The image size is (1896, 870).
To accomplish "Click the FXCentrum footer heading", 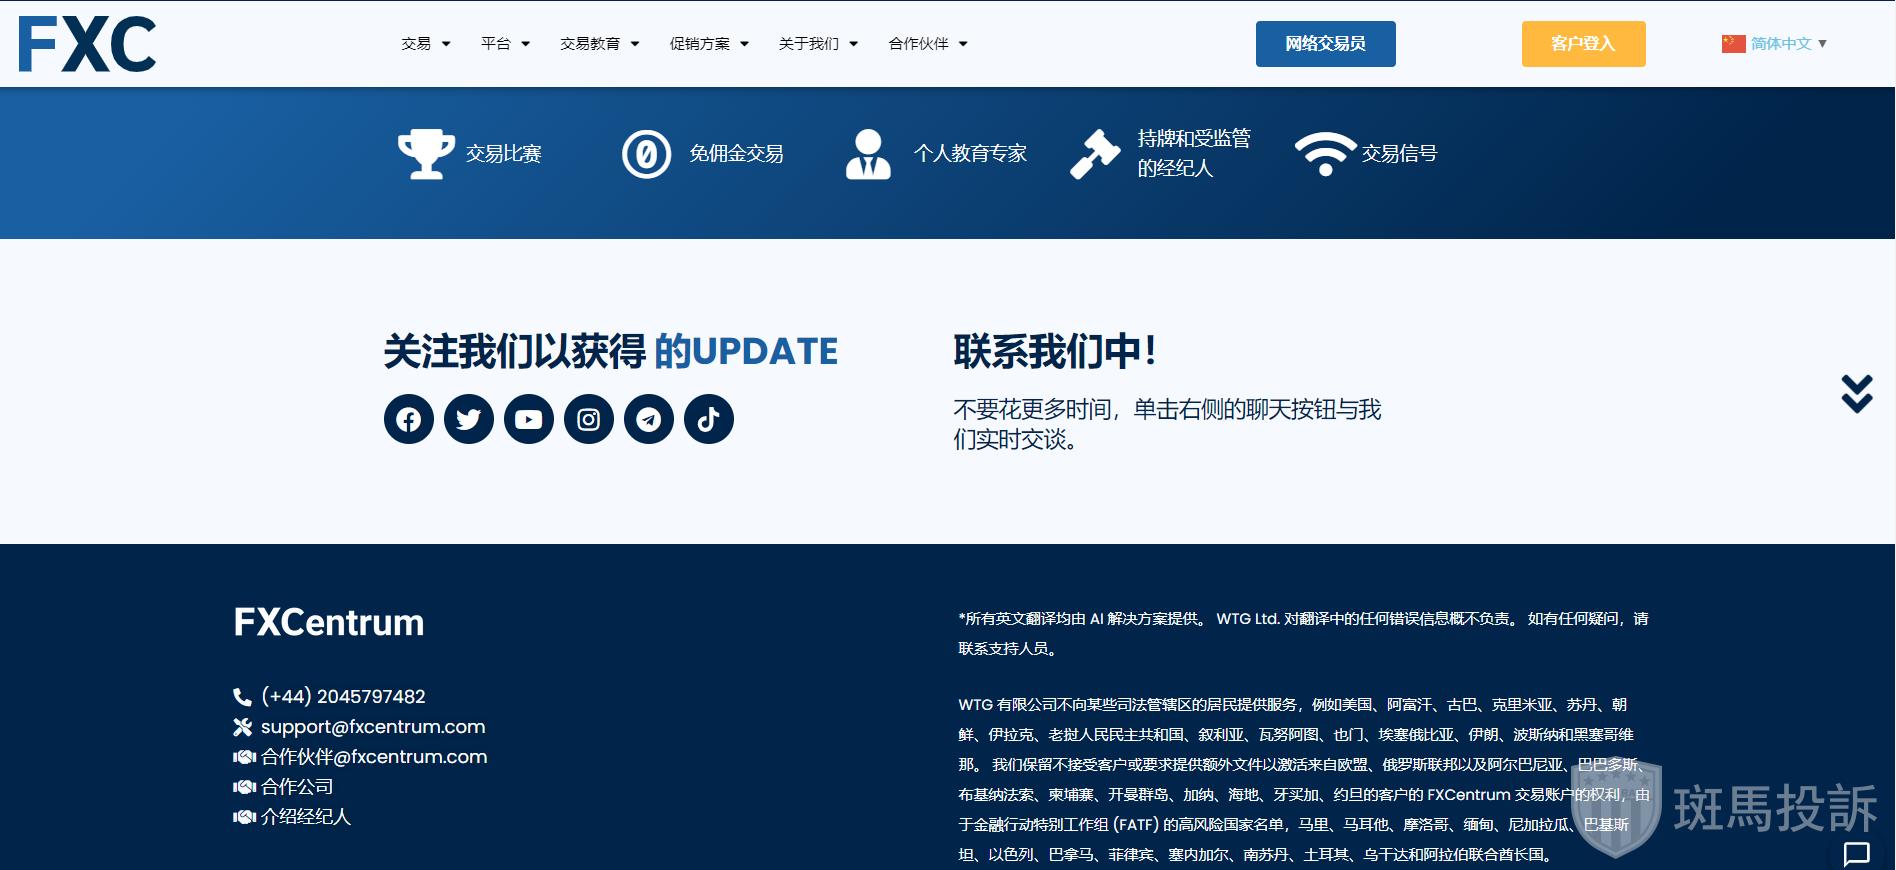I will point(329,622).
